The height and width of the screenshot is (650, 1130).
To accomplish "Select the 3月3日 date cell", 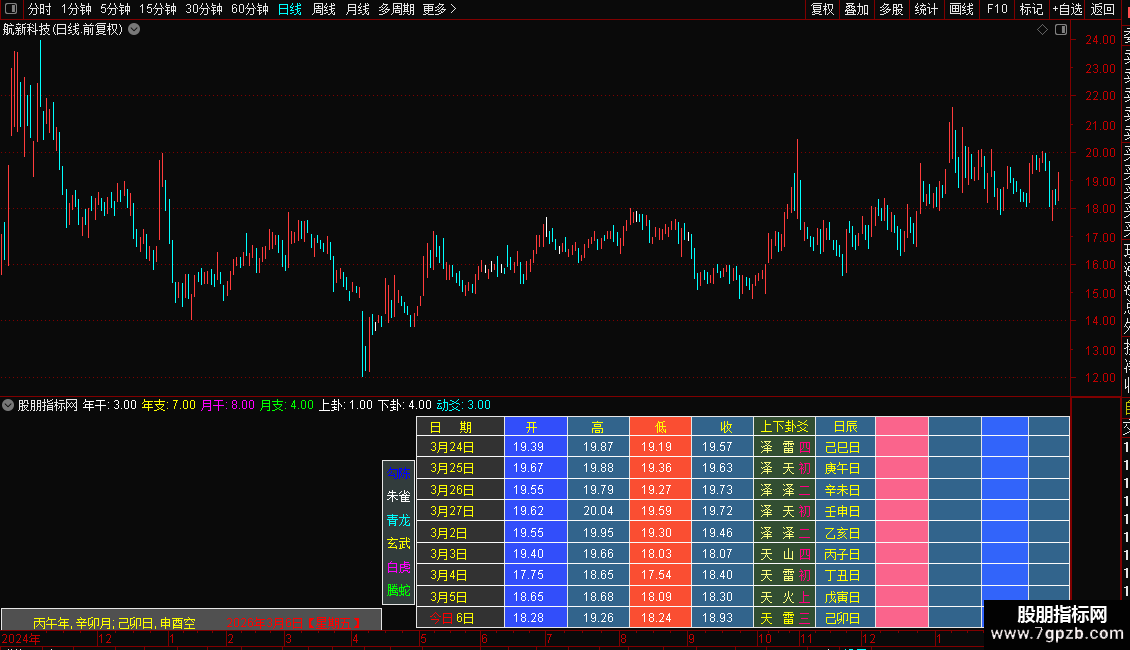I will (461, 554).
